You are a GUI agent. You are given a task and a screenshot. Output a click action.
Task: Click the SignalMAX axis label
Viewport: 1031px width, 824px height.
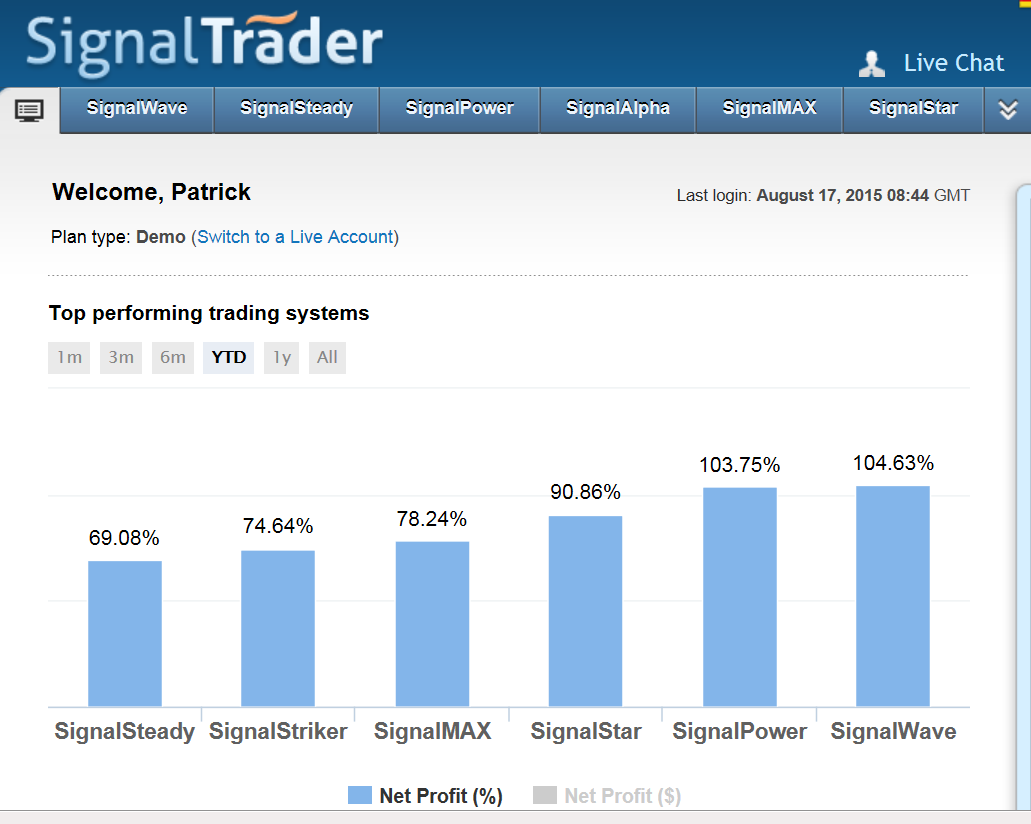(x=433, y=731)
